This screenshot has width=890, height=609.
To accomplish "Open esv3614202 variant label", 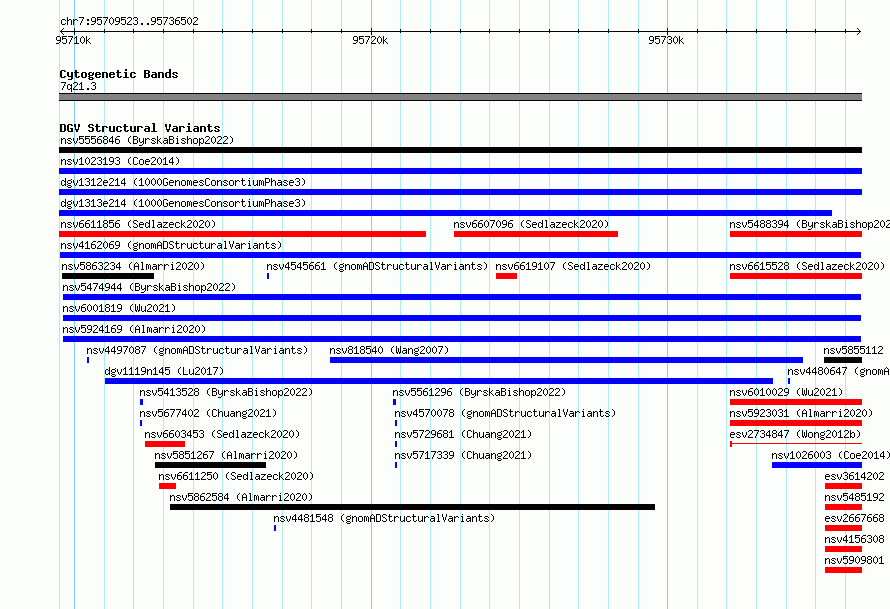I will [x=854, y=476].
